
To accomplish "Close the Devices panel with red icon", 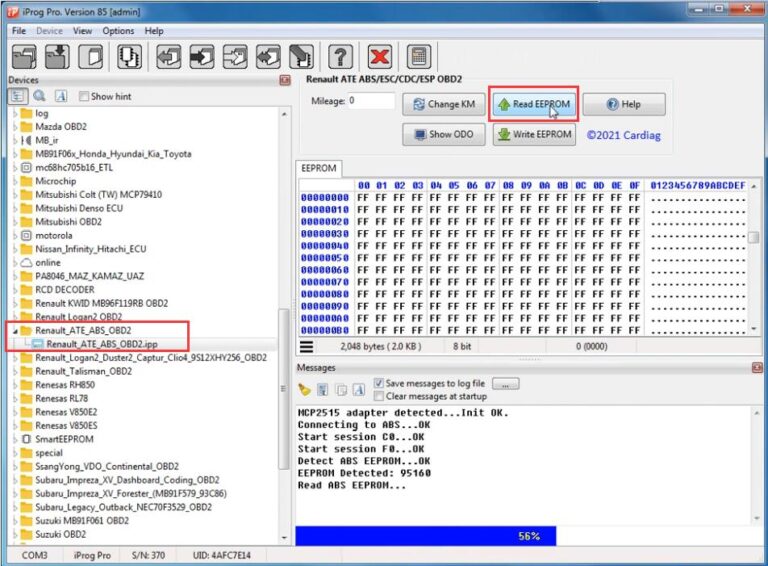I will (285, 80).
